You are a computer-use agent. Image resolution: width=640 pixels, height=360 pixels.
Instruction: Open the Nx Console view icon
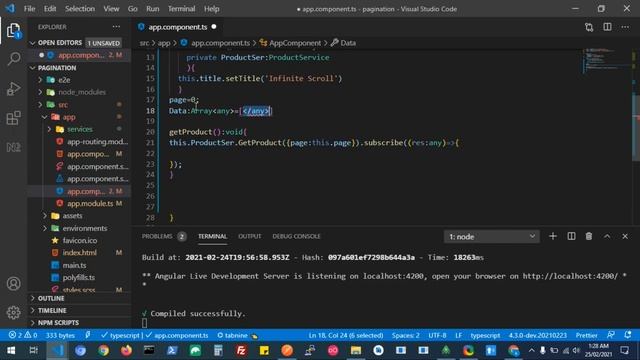point(13,147)
